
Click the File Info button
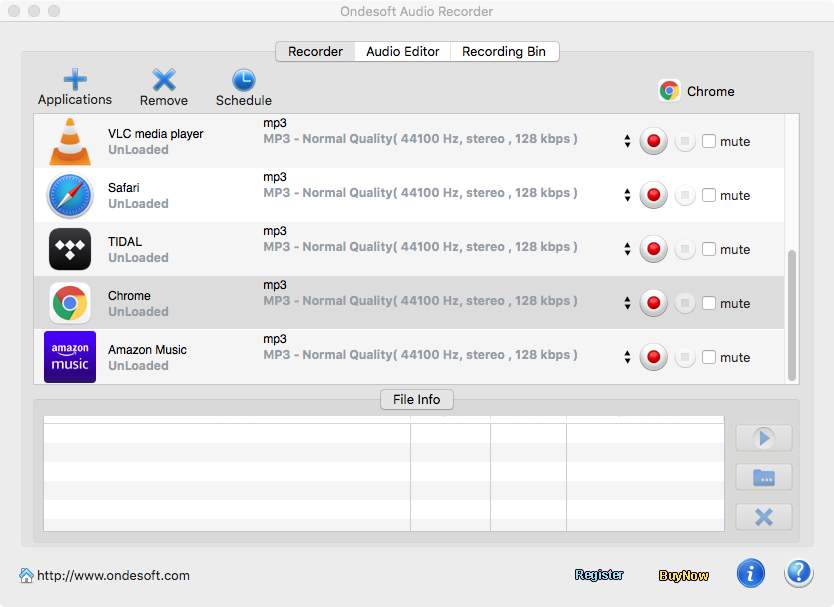click(416, 400)
